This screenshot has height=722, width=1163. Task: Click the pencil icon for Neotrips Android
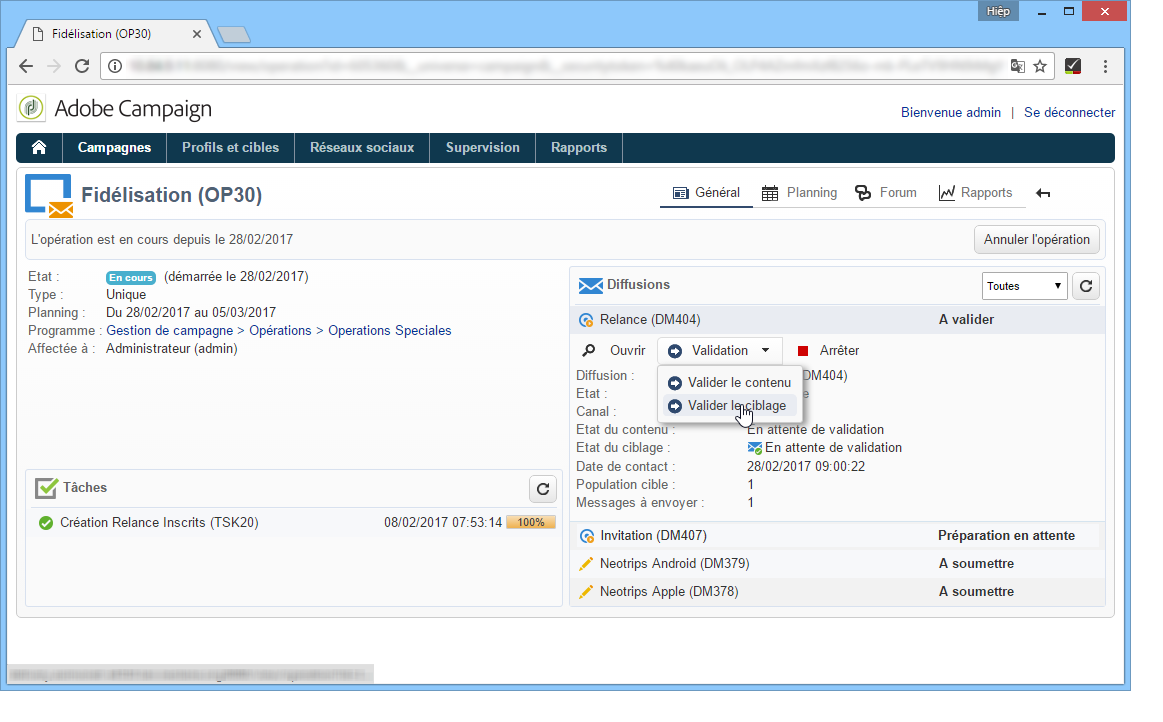(x=586, y=564)
